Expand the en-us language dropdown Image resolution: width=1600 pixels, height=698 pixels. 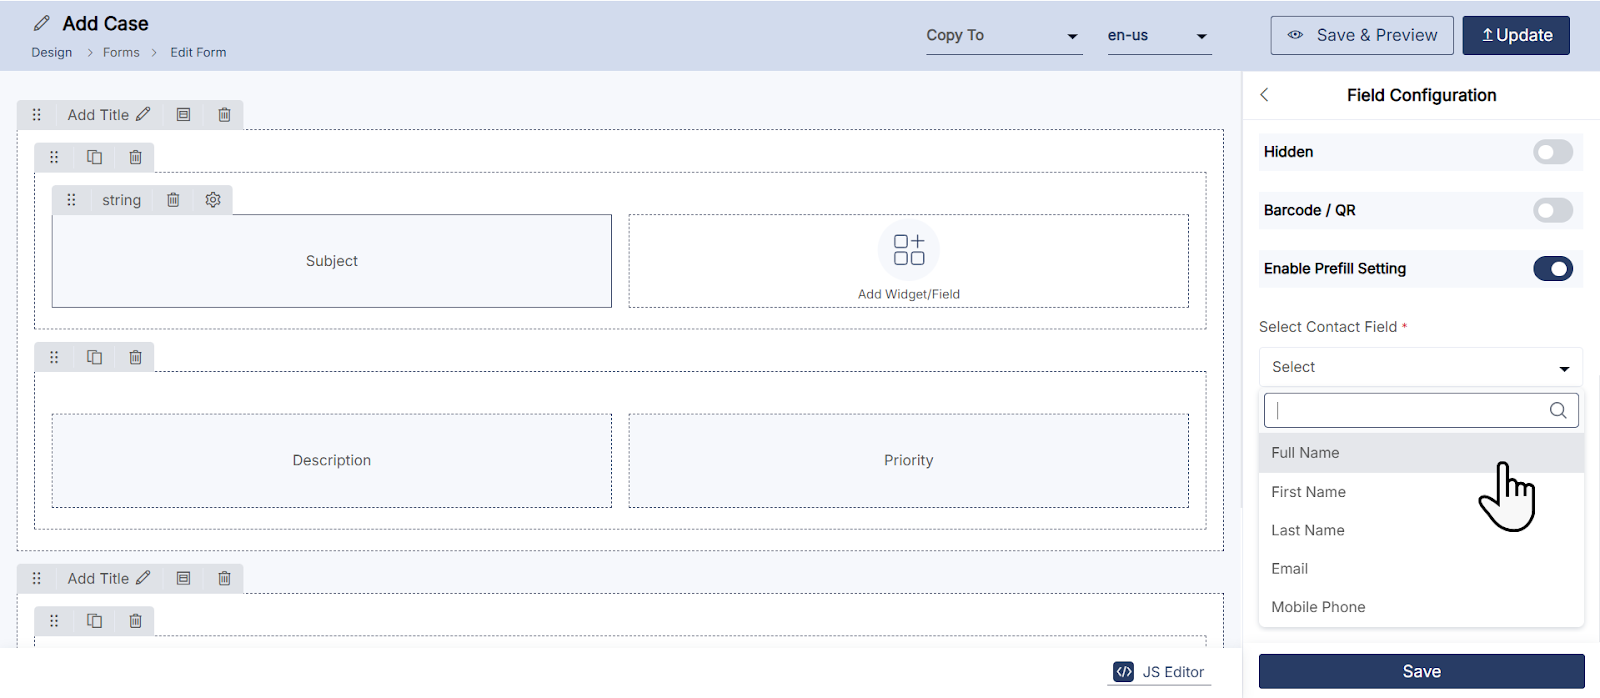pyautogui.click(x=1158, y=36)
